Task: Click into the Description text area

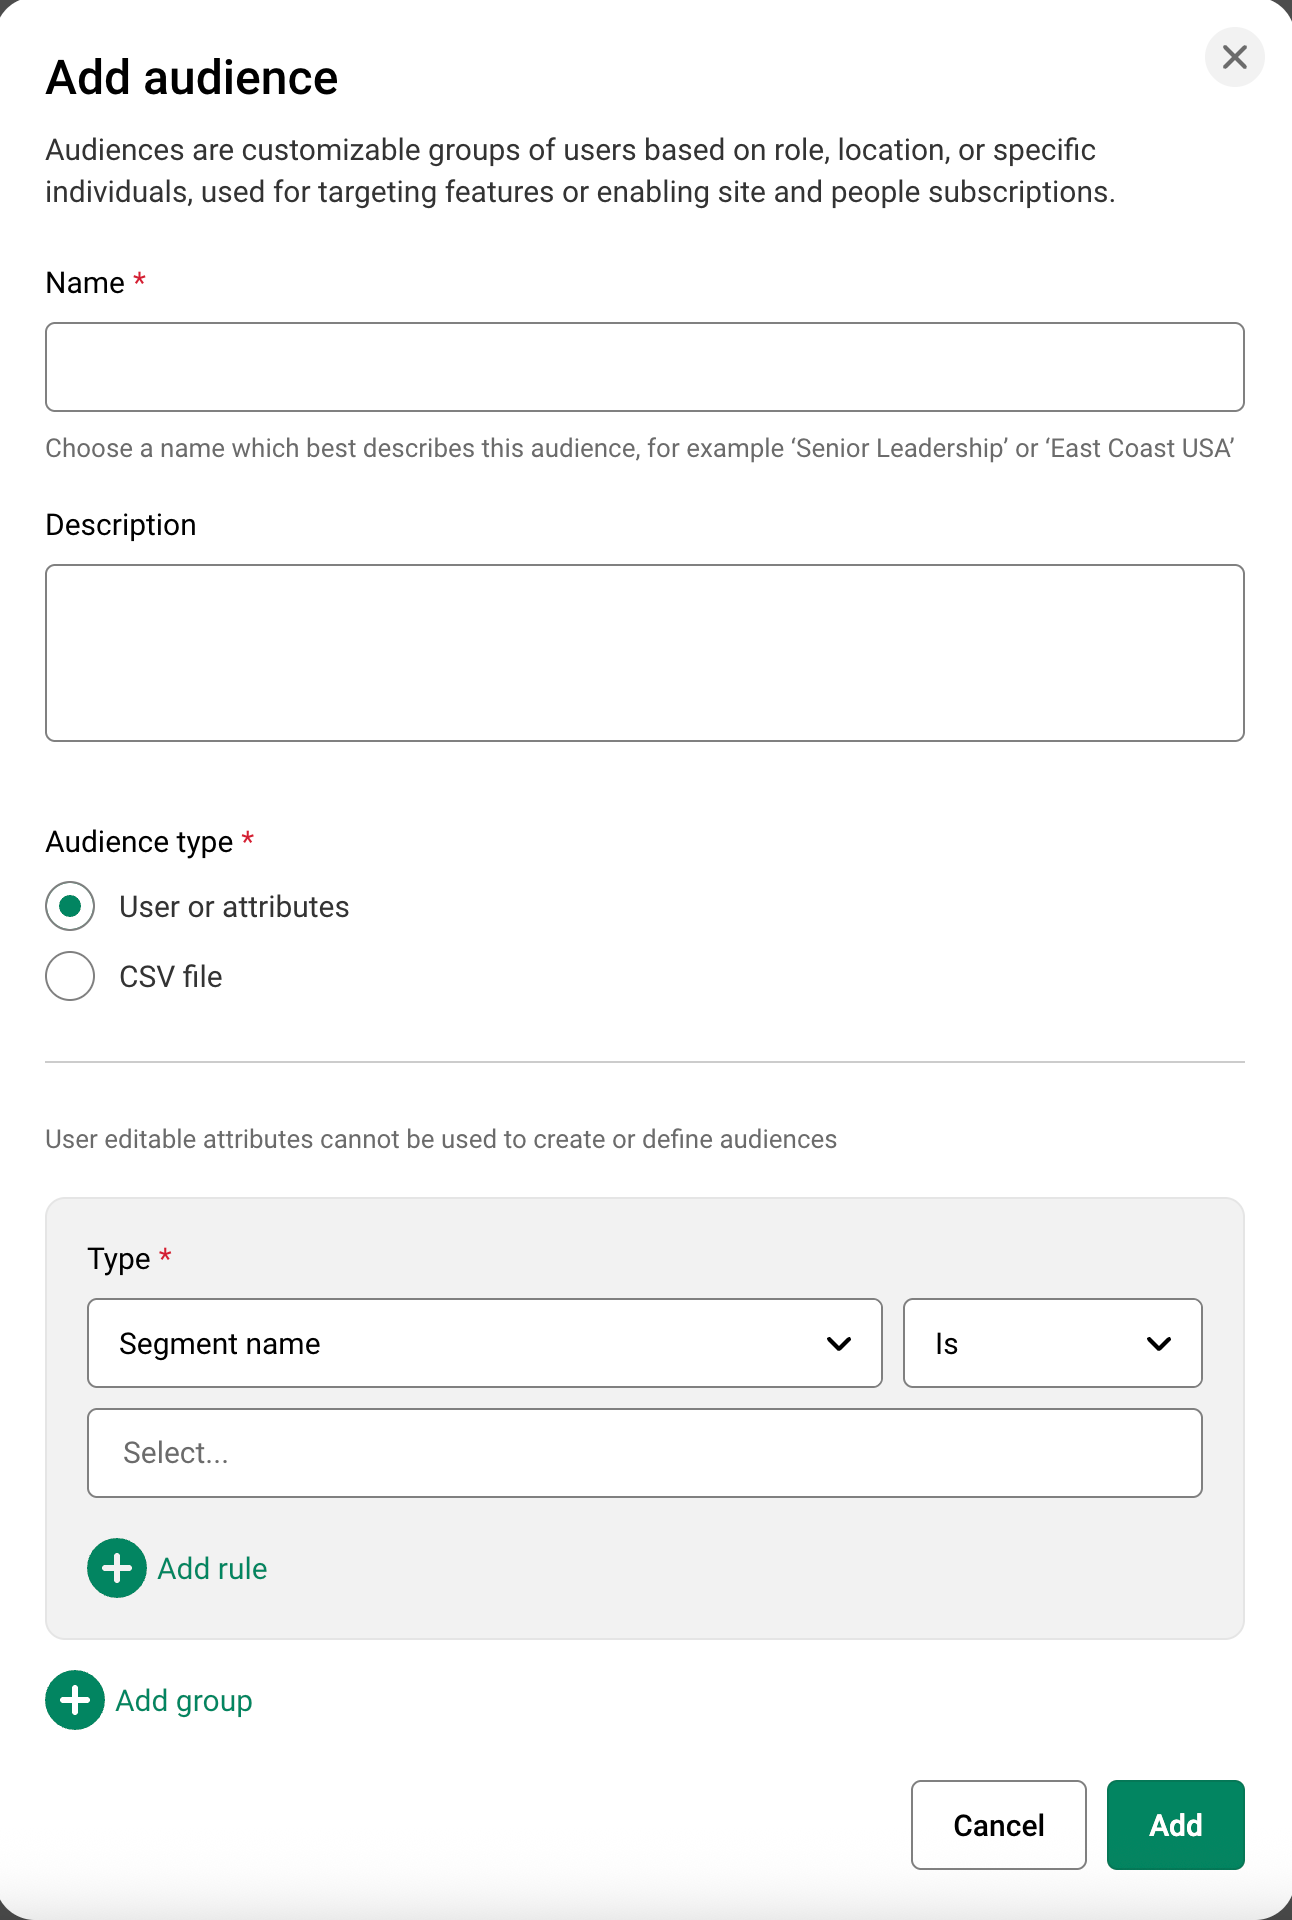Action: 644,653
